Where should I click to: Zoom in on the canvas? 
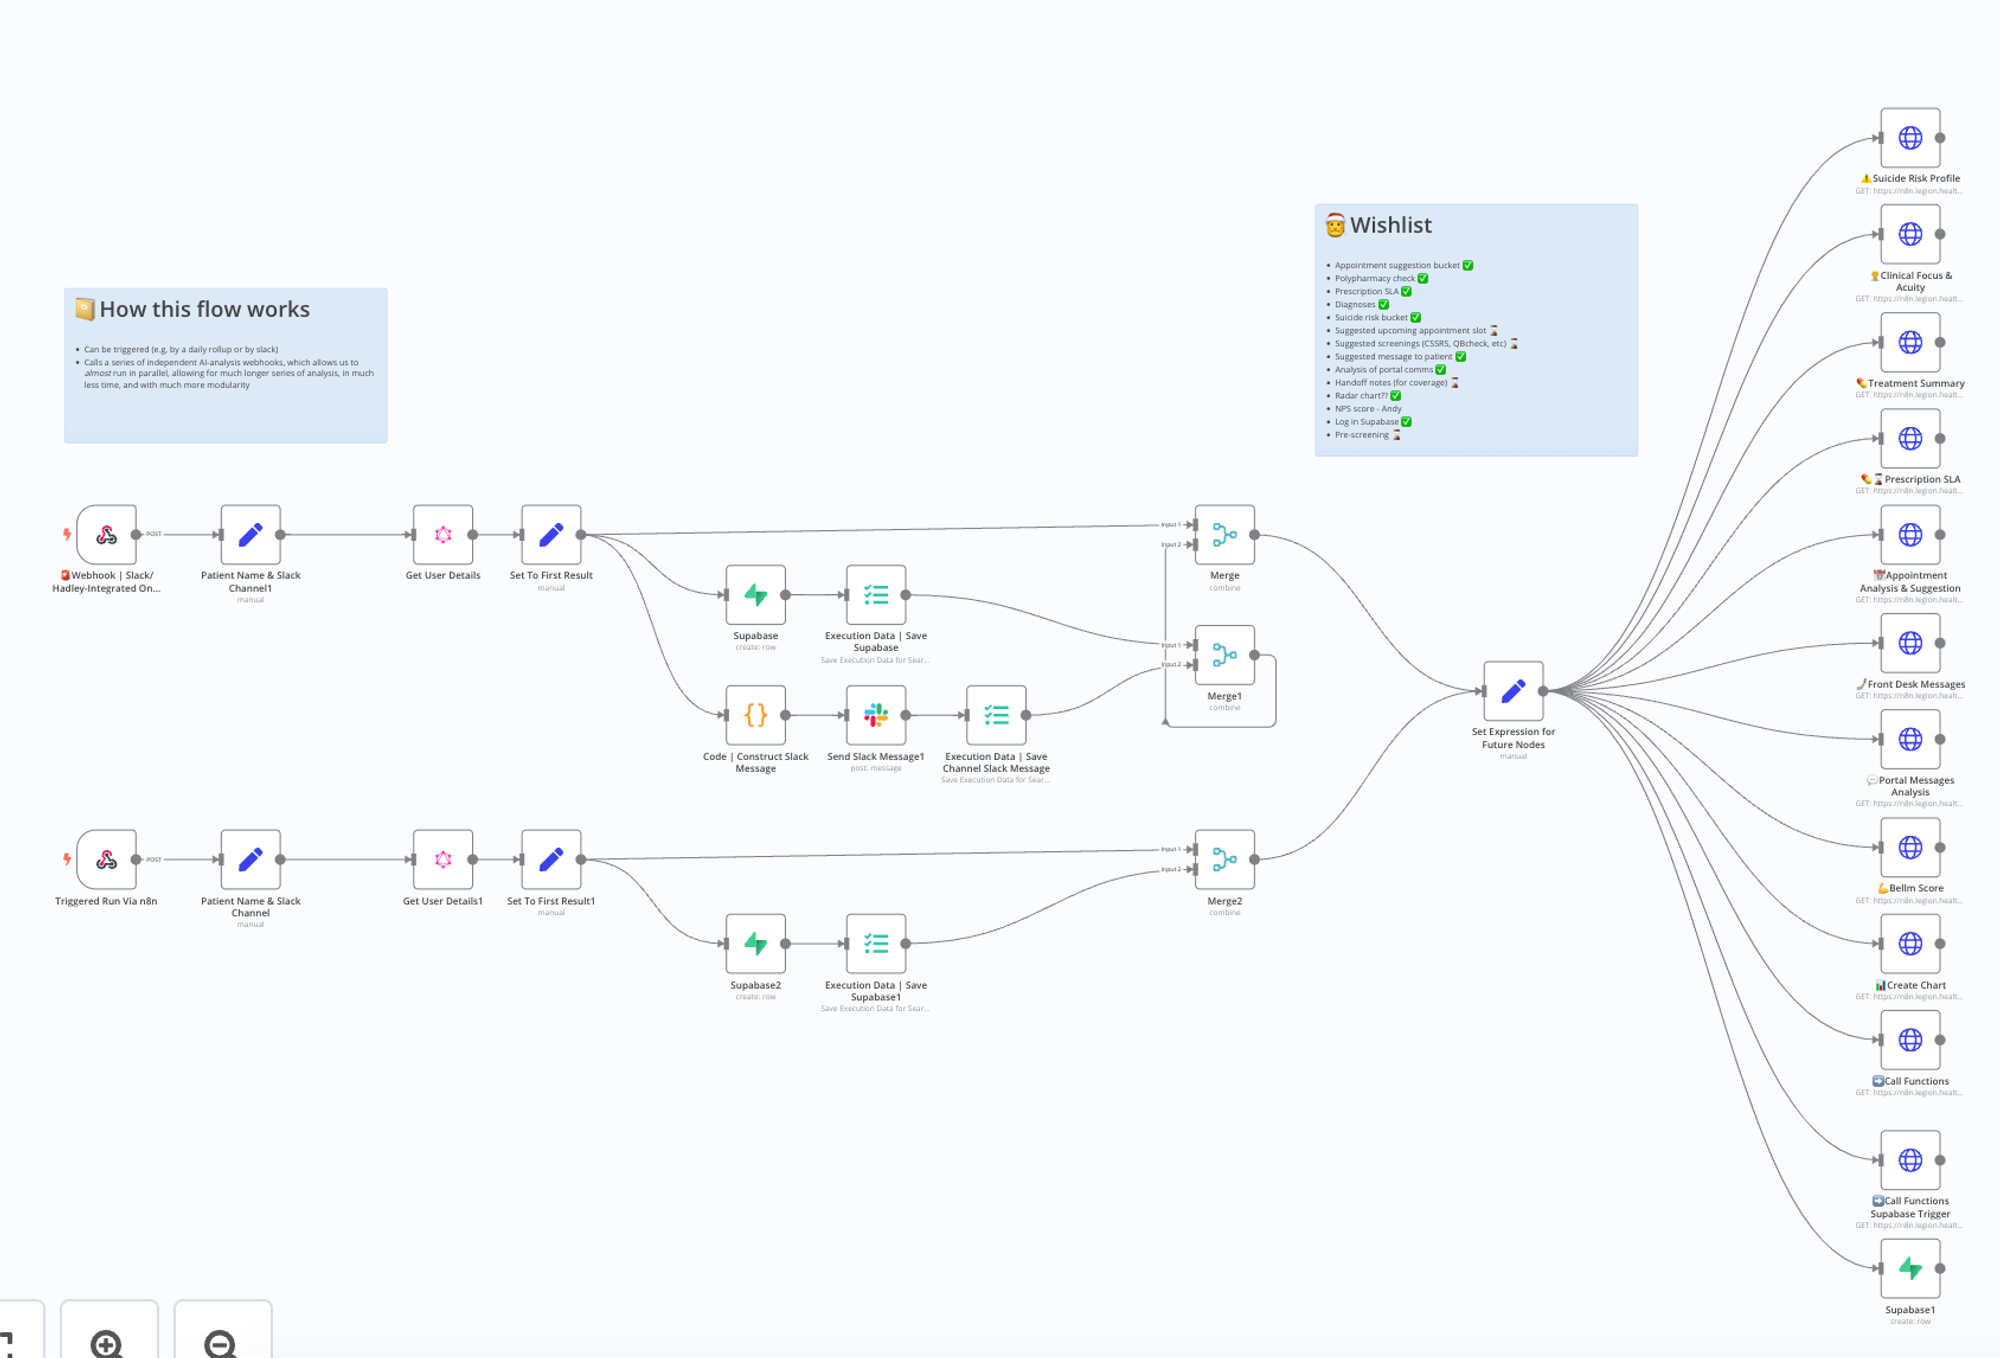(108, 1342)
